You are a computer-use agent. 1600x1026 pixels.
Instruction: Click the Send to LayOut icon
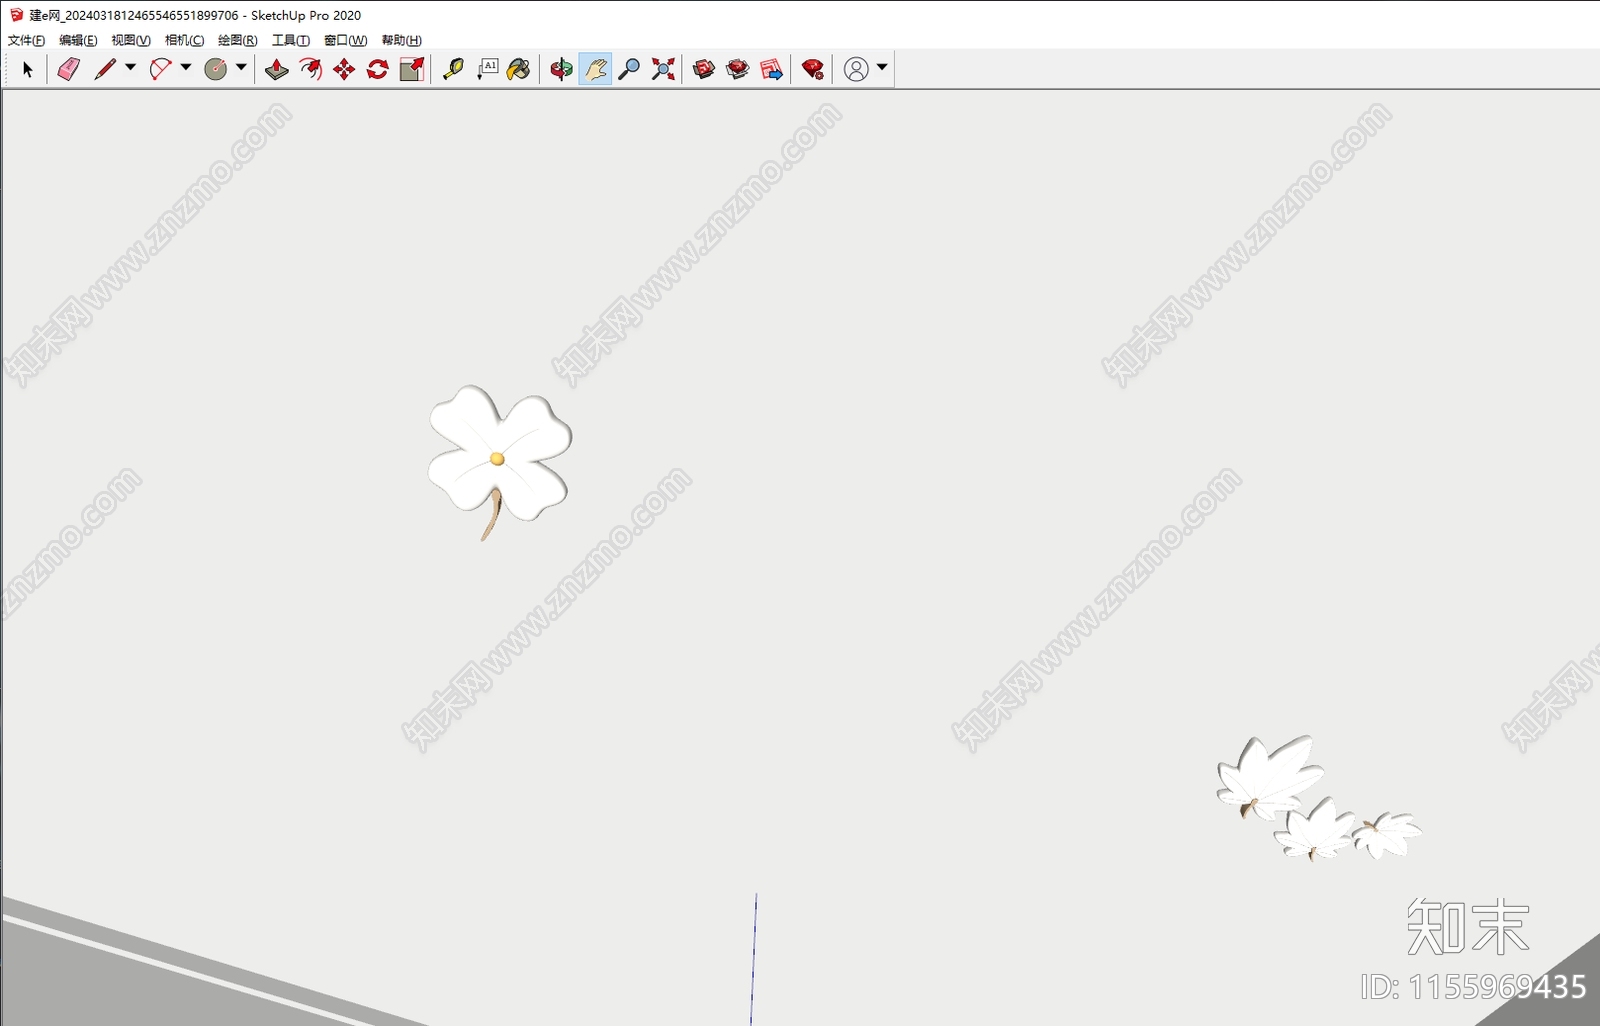[771, 69]
